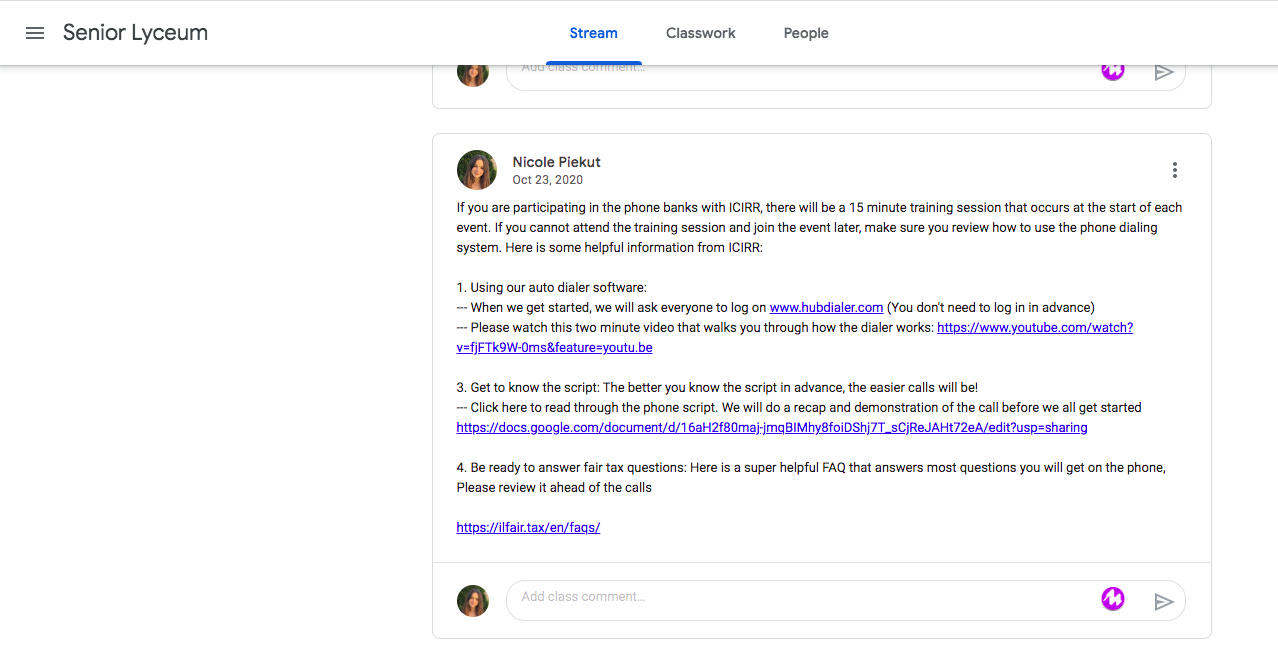This screenshot has width=1278, height=662.
Task: Click the send arrow in the bottom comment box
Action: click(x=1163, y=601)
